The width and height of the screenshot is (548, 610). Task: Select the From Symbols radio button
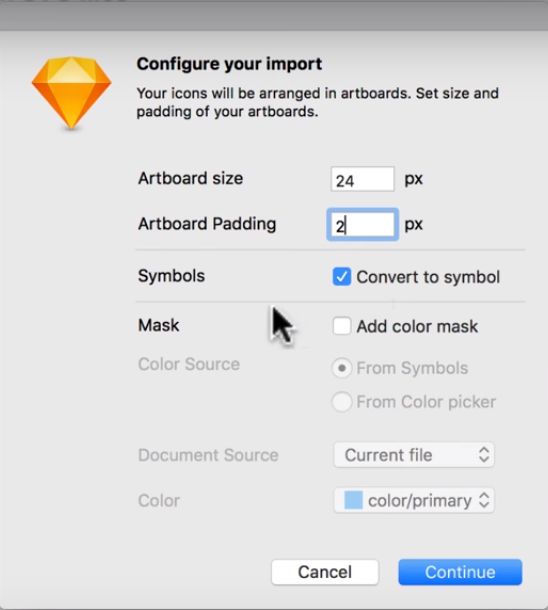(x=342, y=368)
